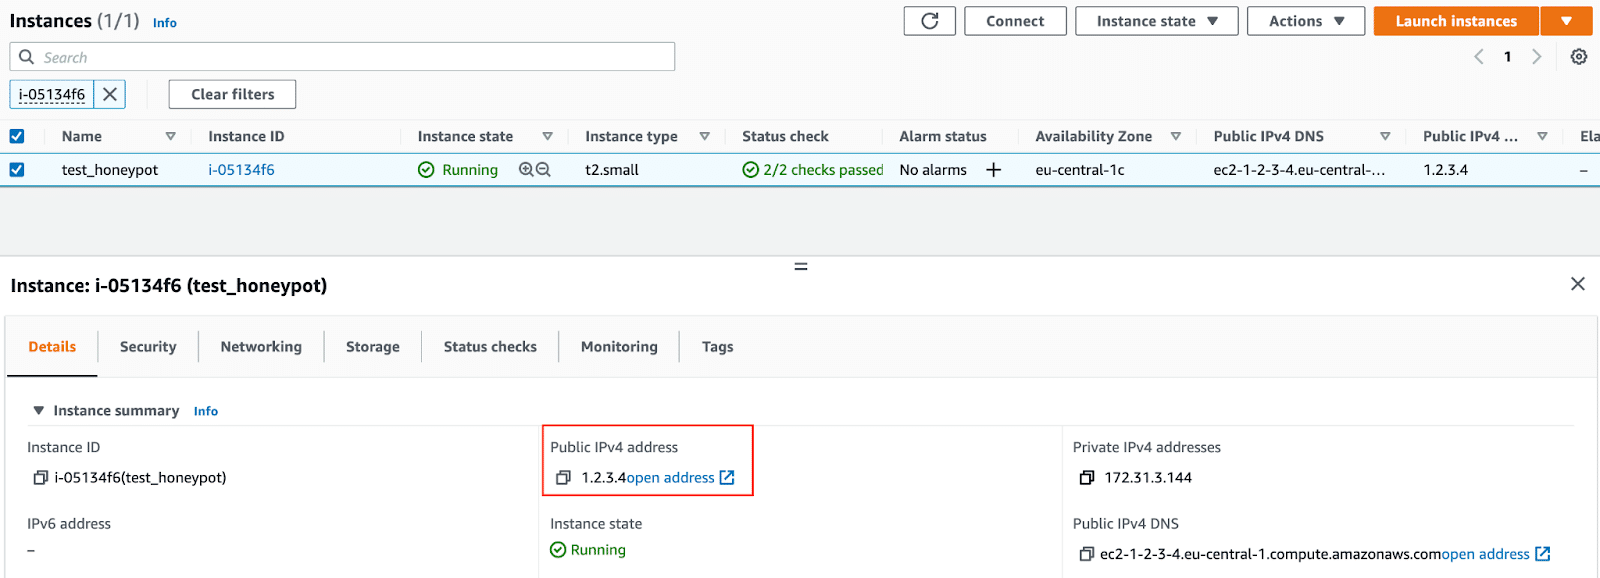Add alarm plus icon in Alarm status
The width and height of the screenshot is (1600, 578).
tap(994, 170)
